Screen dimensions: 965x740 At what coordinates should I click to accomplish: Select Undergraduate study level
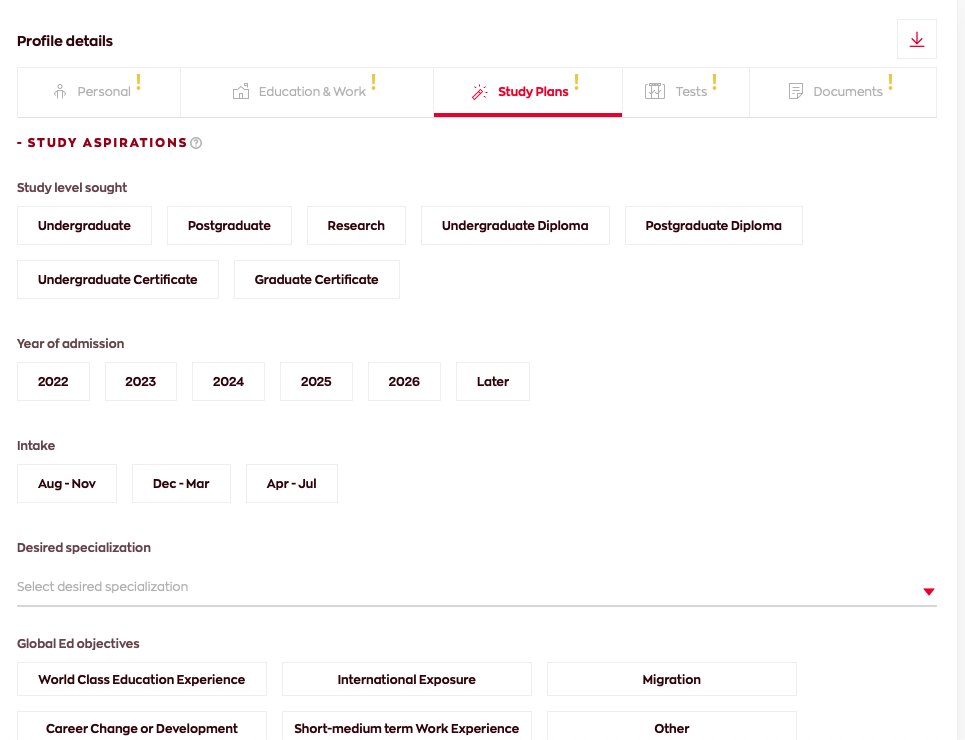(84, 226)
